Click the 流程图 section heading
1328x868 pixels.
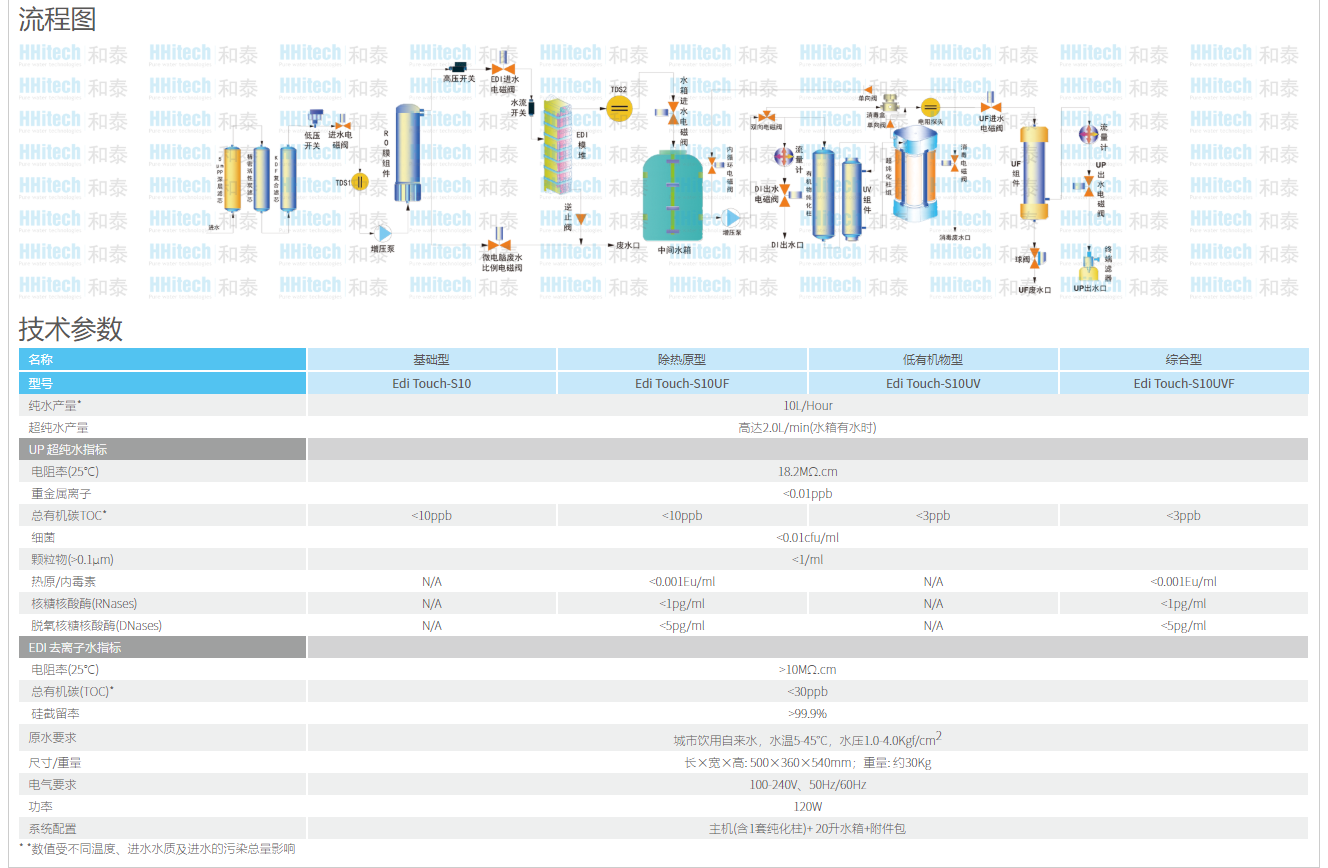pos(56,18)
